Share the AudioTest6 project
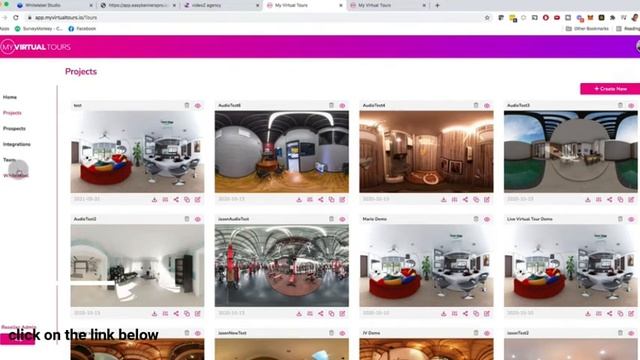Image resolution: width=640 pixels, height=360 pixels. click(x=320, y=200)
